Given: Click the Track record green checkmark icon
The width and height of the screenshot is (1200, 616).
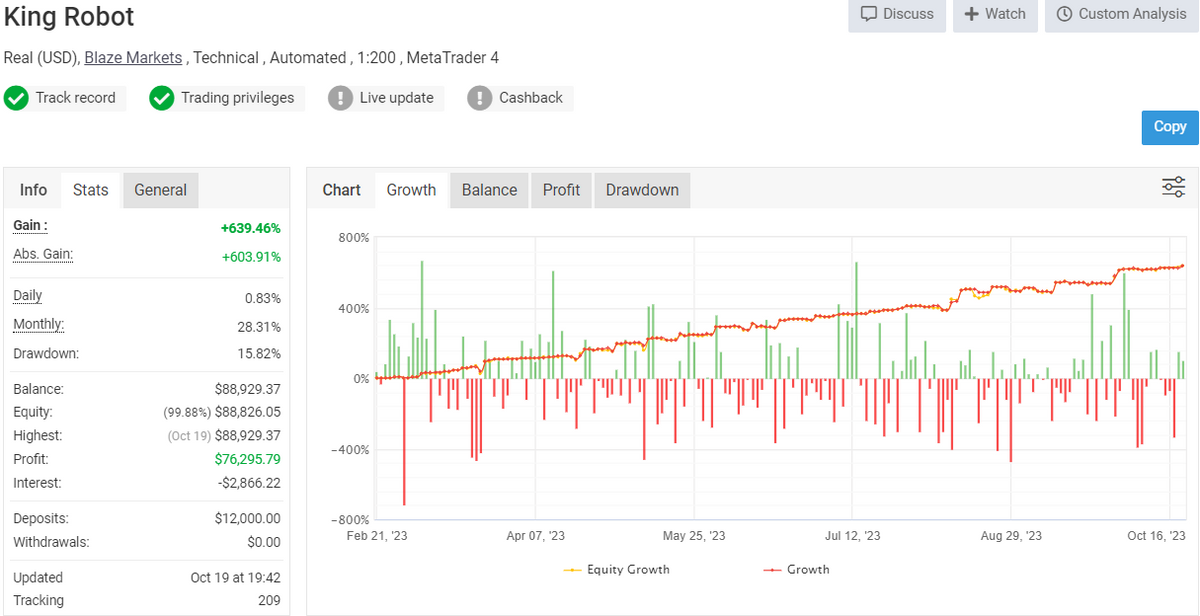Looking at the screenshot, I should tap(16, 98).
